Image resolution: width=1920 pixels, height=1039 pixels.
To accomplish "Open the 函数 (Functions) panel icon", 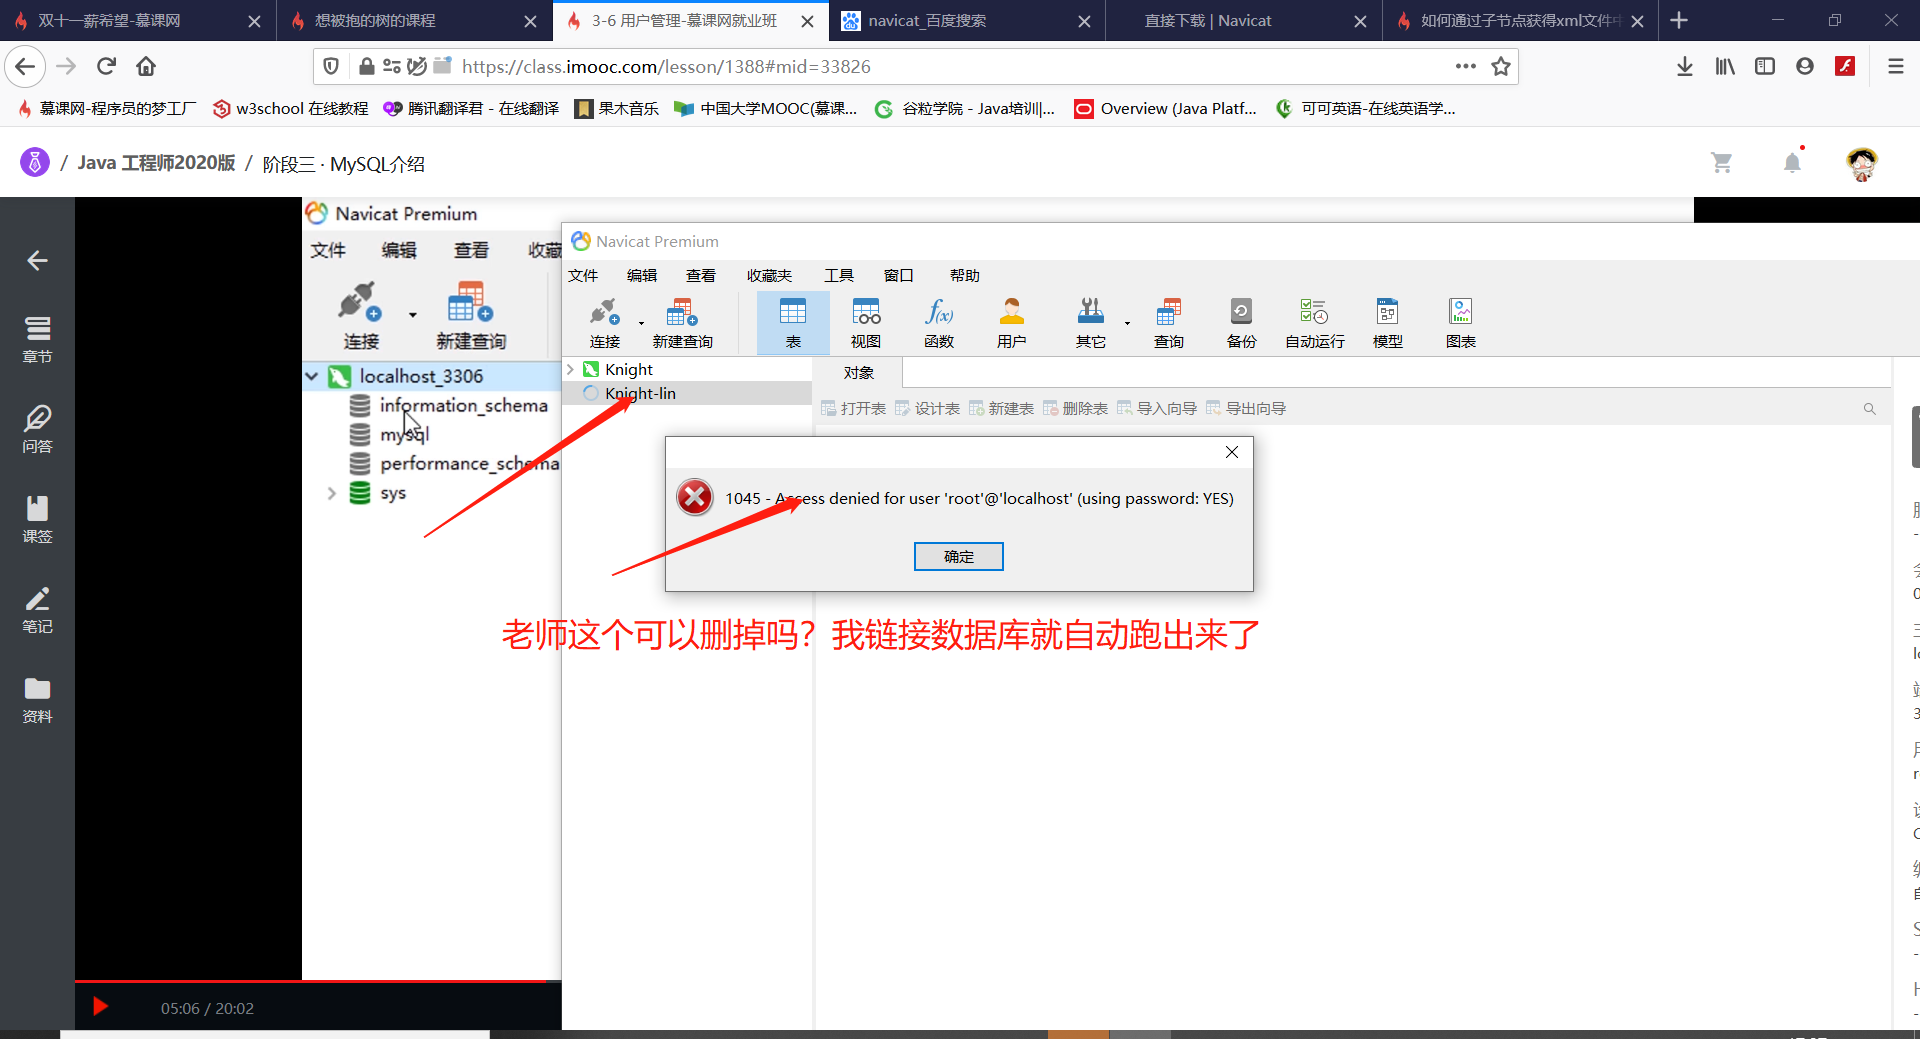I will click(938, 320).
